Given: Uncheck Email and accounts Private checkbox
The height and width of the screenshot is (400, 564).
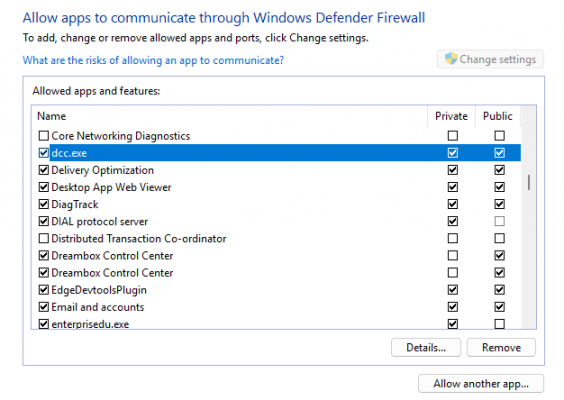Looking at the screenshot, I should point(452,307).
